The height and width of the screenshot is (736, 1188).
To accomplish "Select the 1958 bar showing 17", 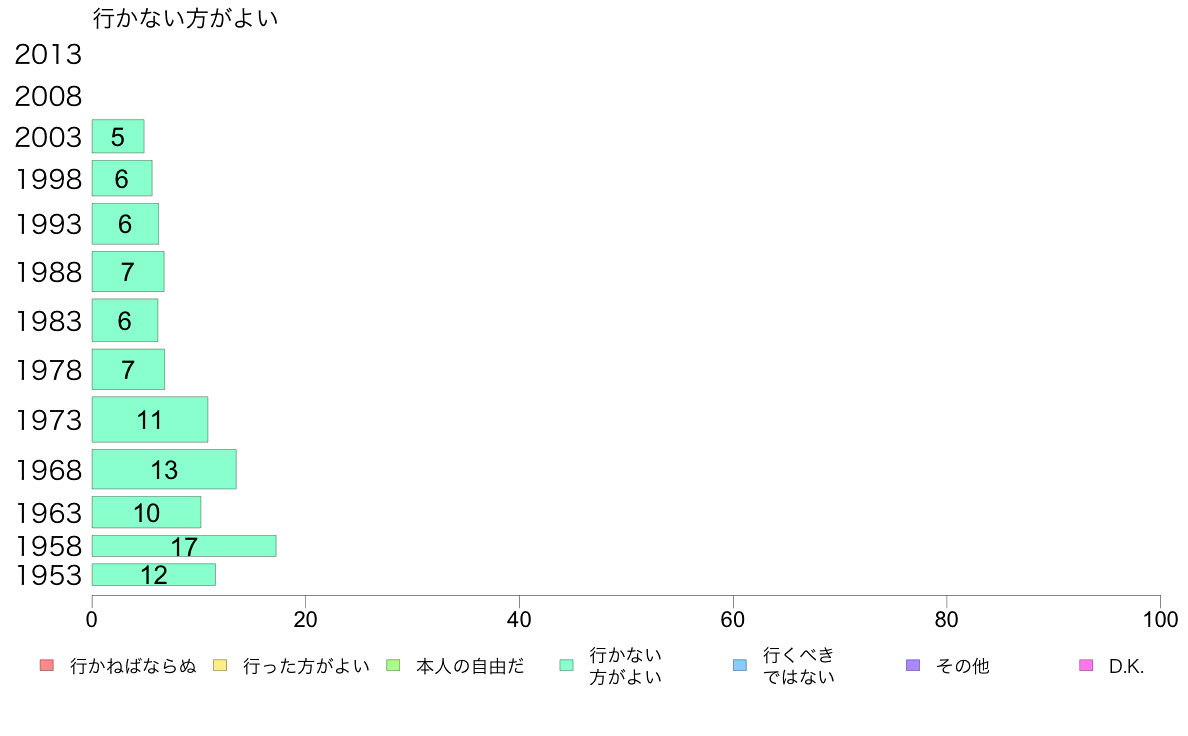I will 184,546.
